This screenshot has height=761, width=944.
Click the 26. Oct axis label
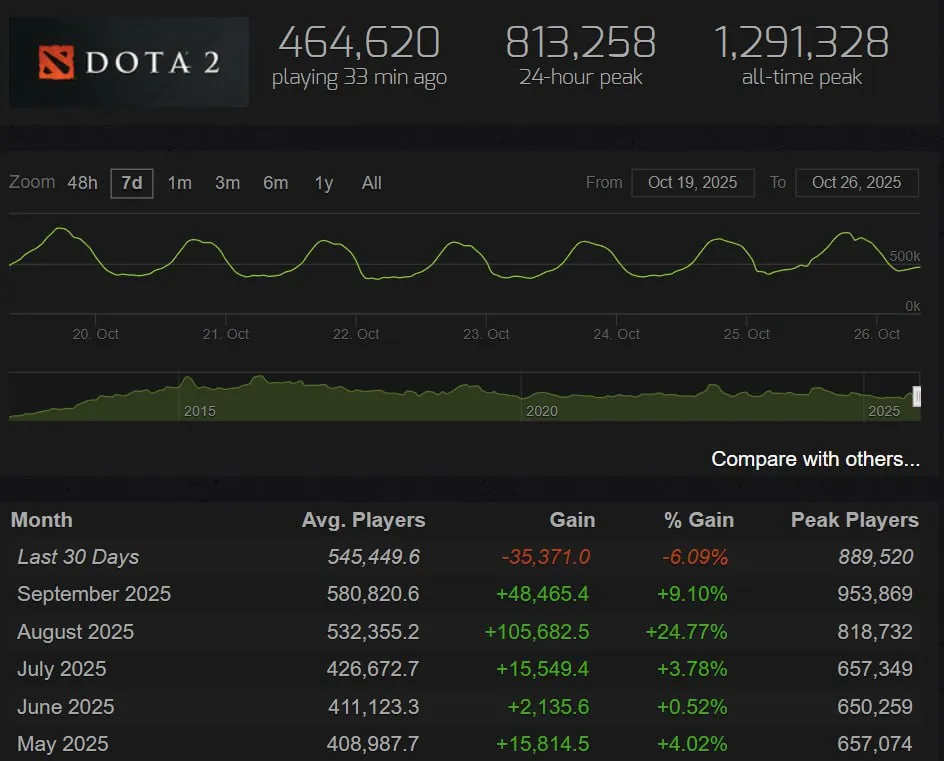(x=877, y=334)
